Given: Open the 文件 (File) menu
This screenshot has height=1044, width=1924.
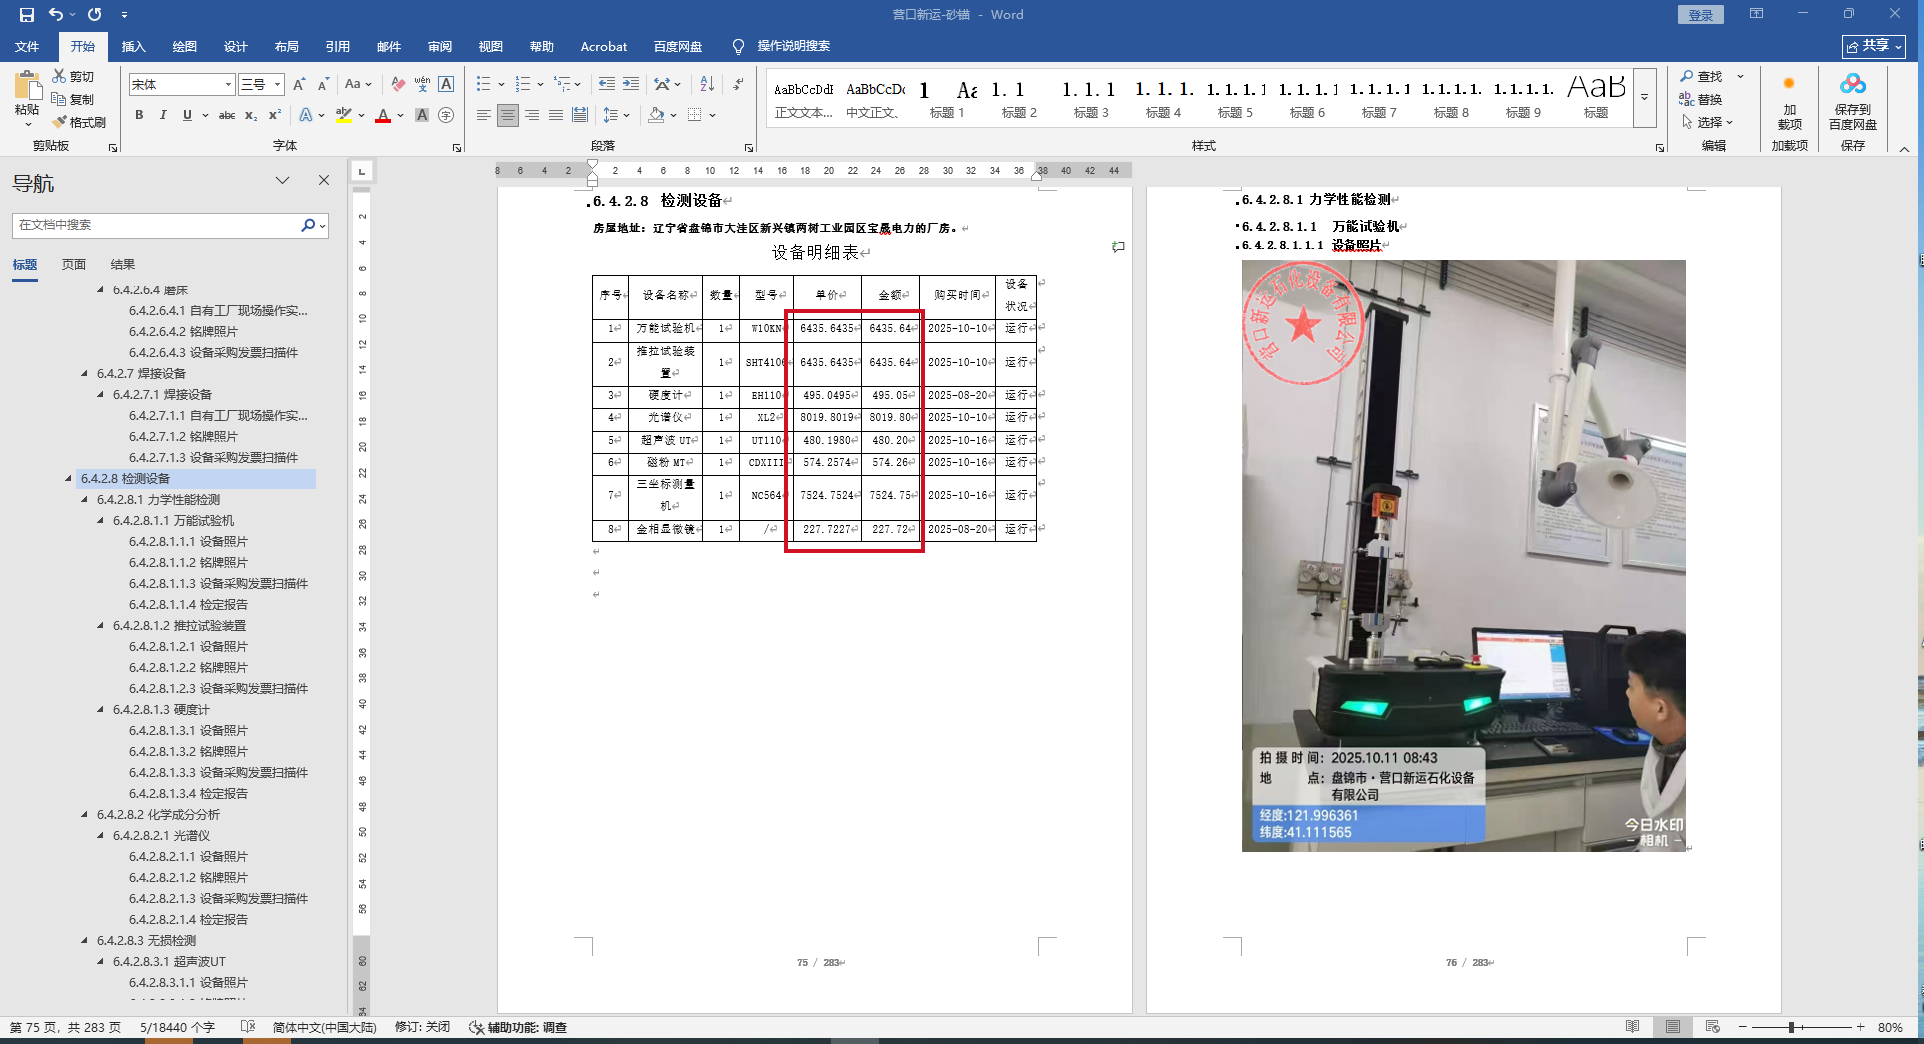Looking at the screenshot, I should 27,46.
